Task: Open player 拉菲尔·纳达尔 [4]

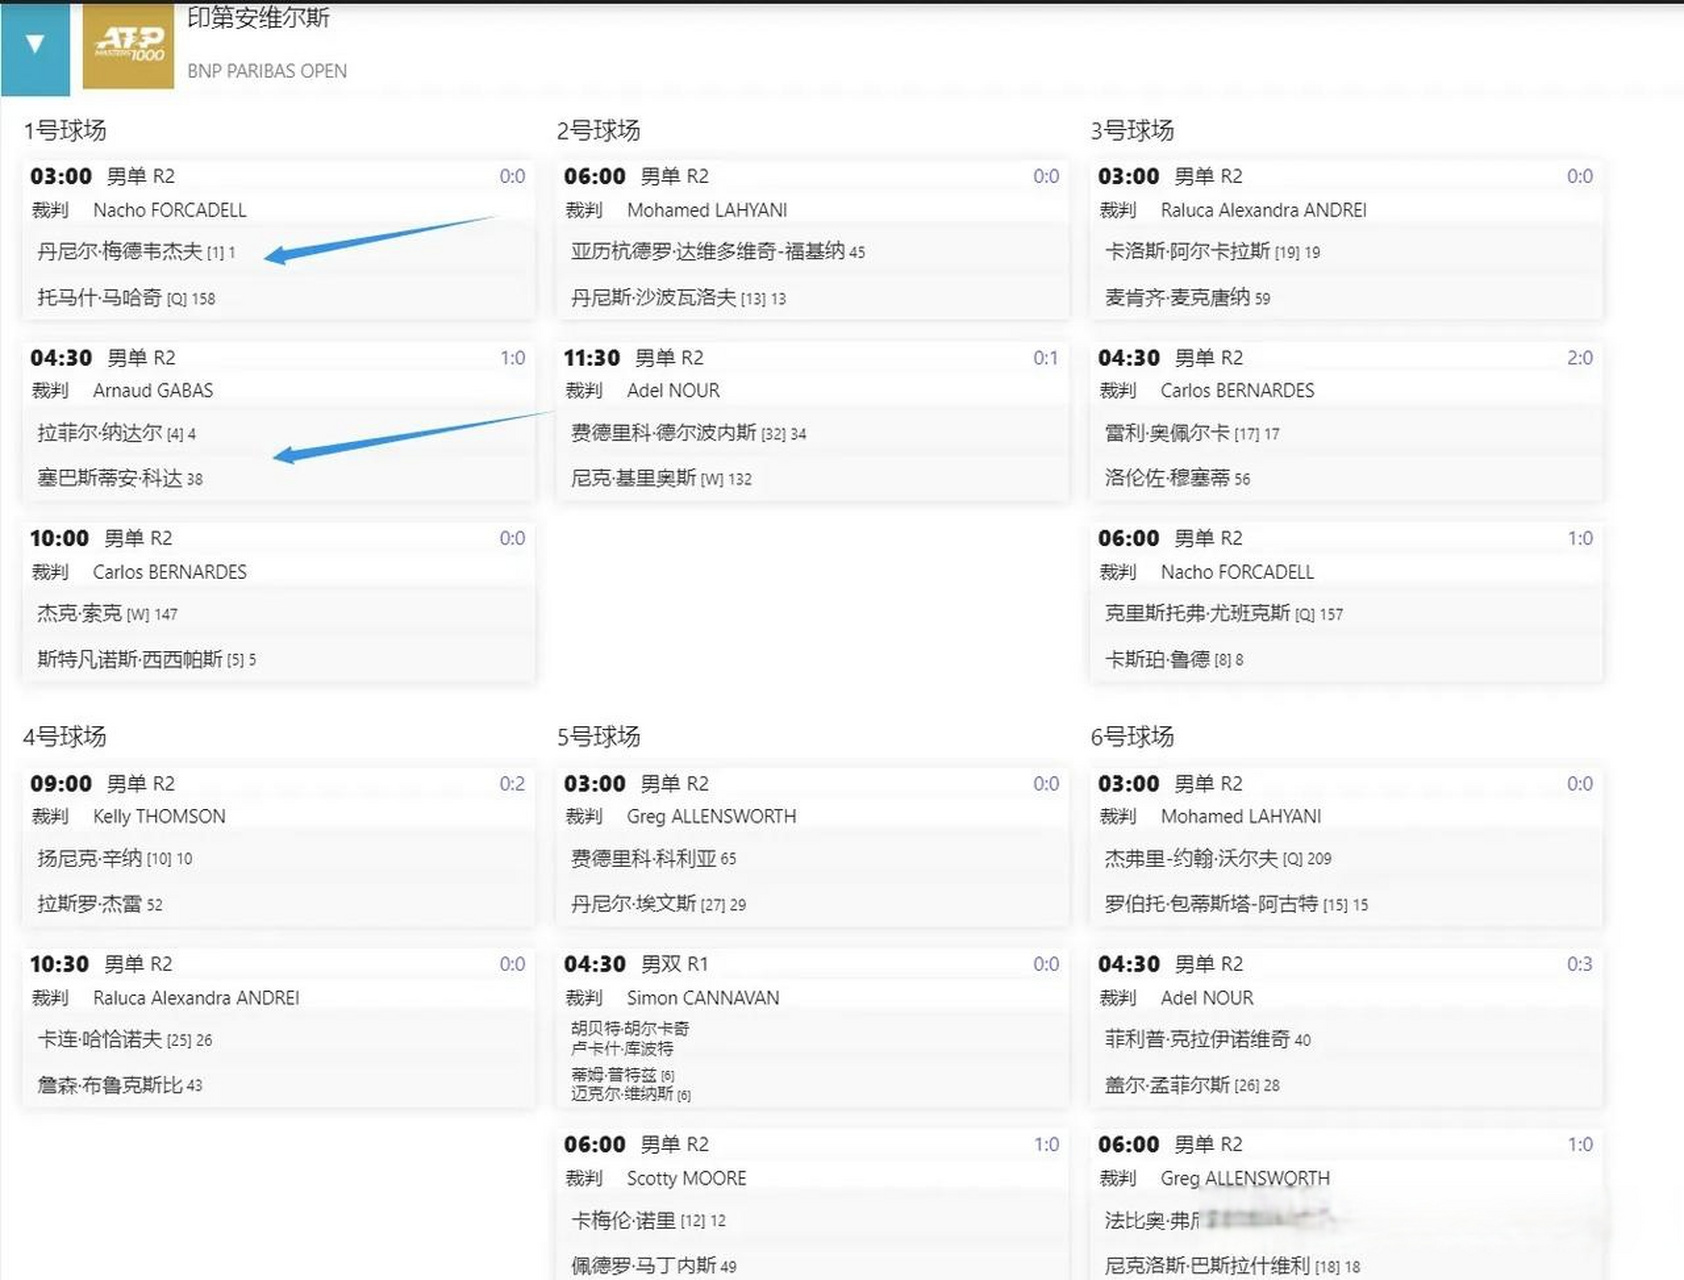Action: tap(116, 433)
